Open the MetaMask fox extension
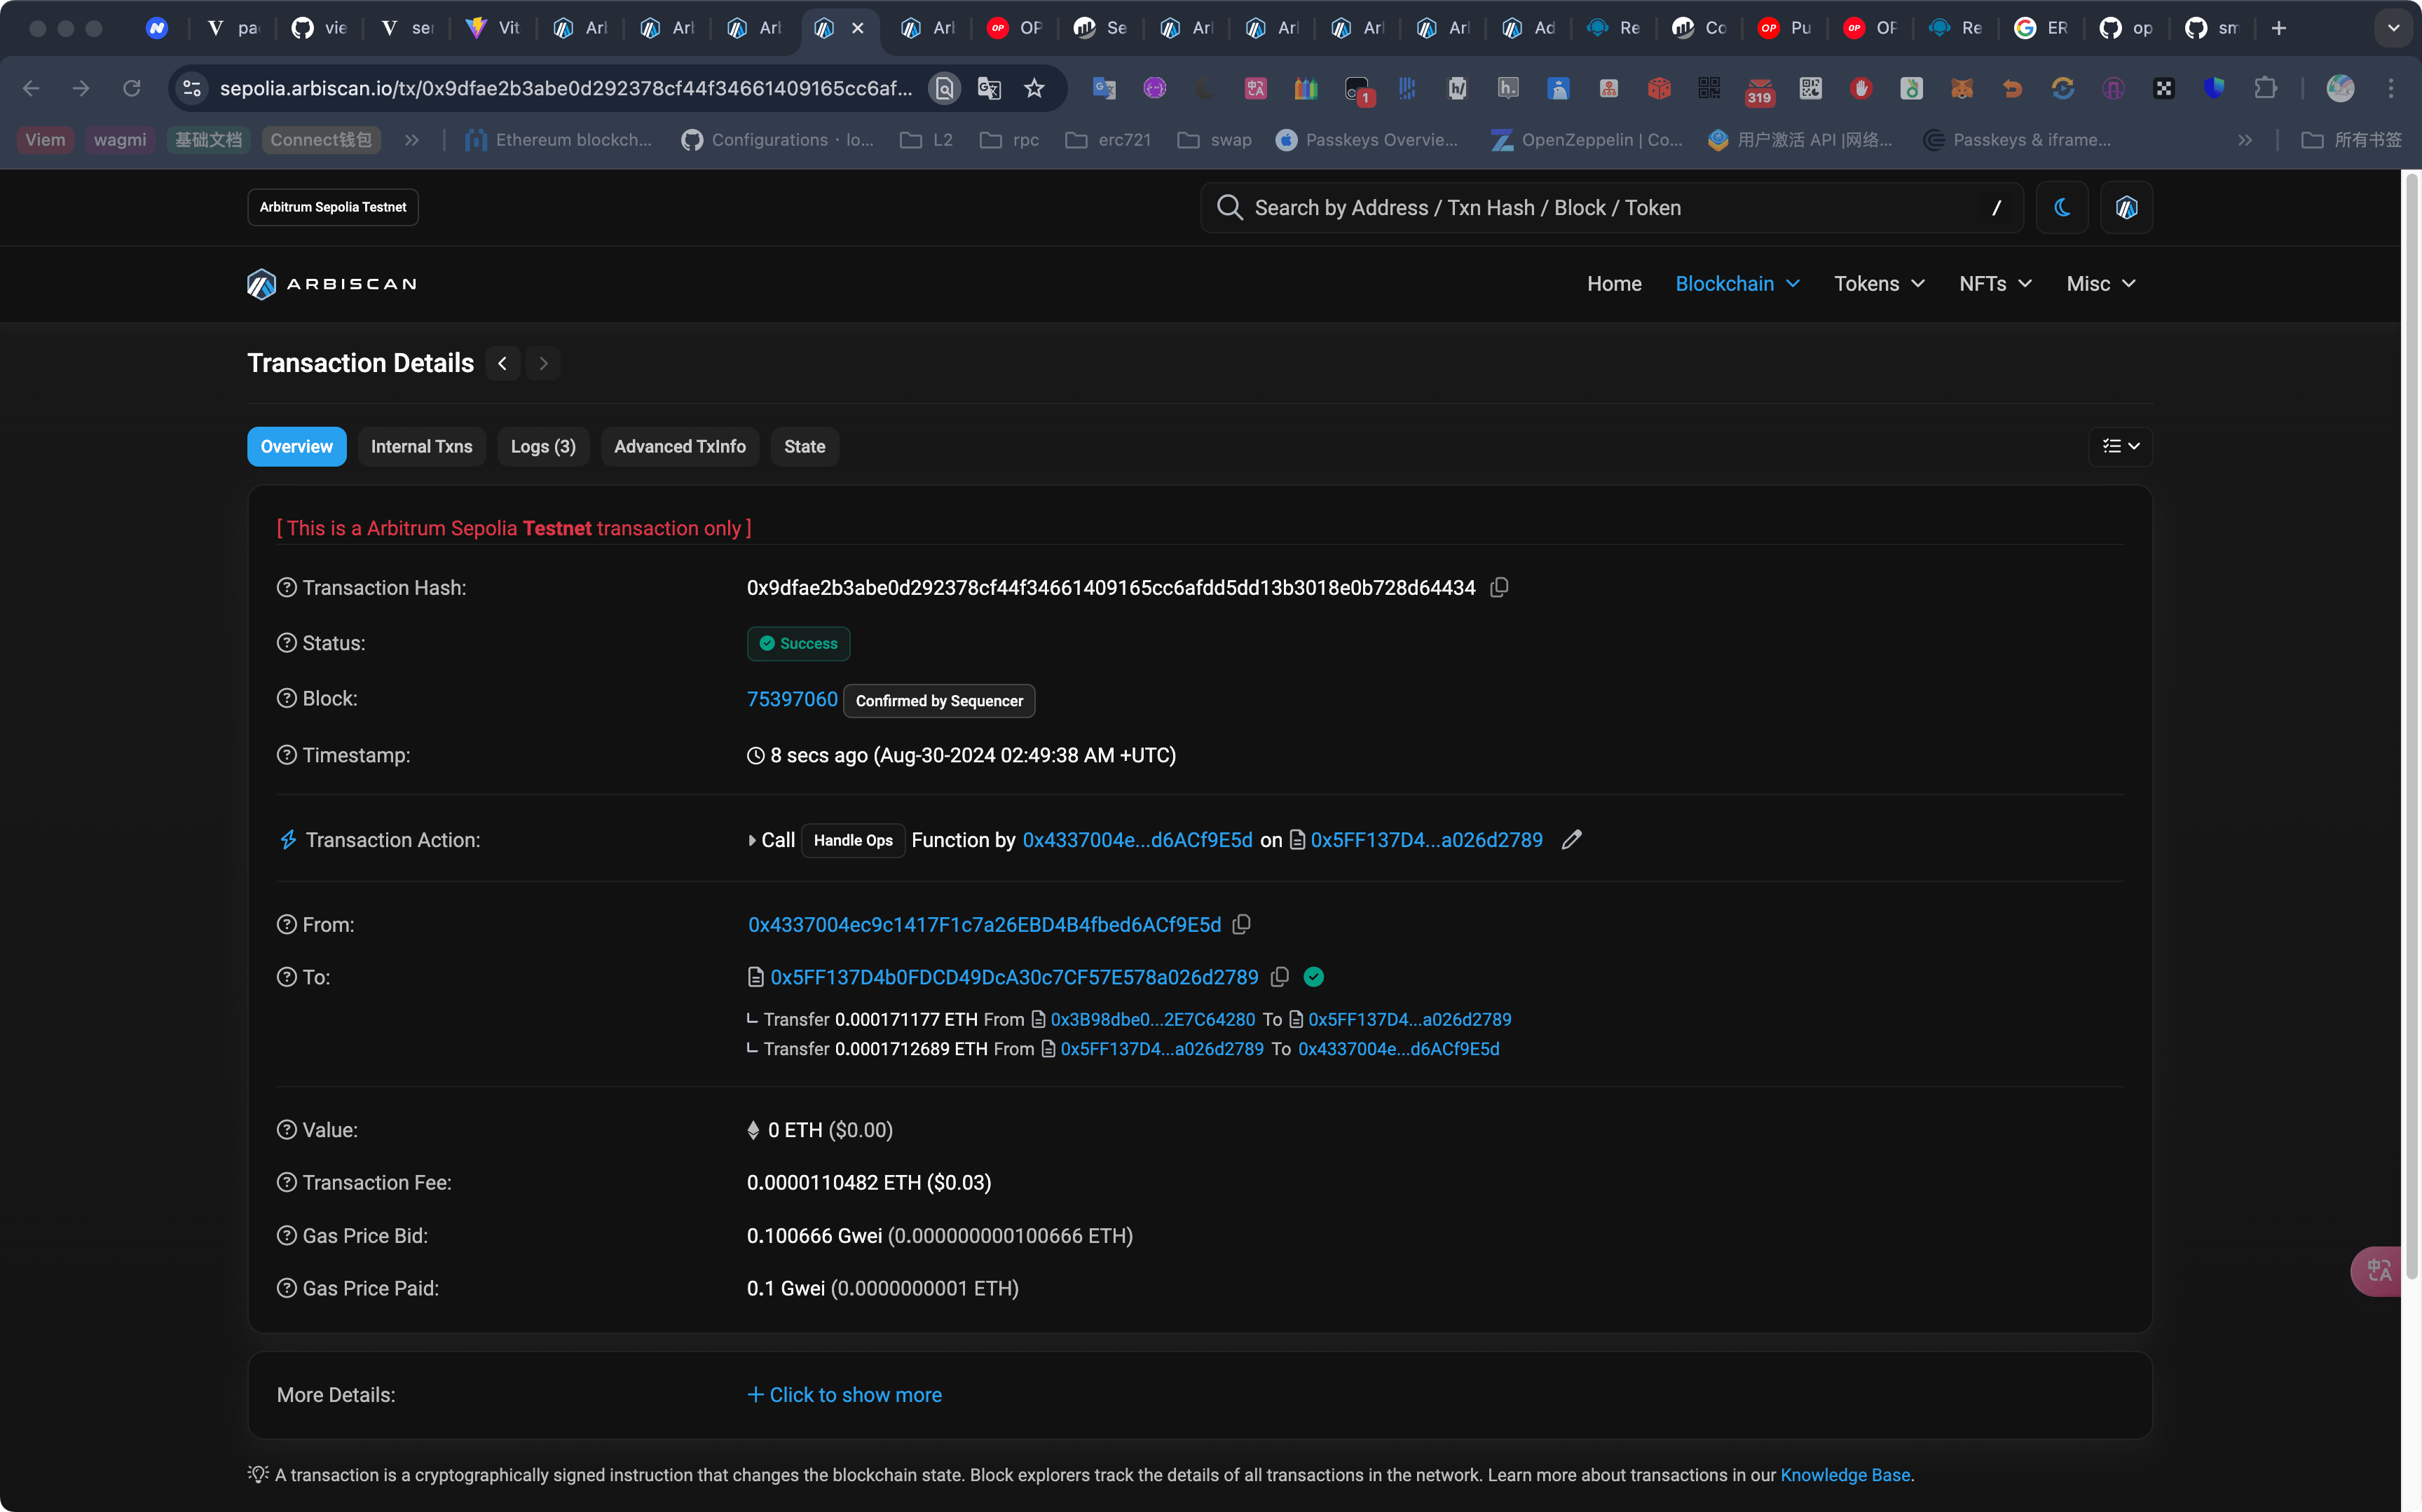The width and height of the screenshot is (2422, 1512). point(1961,88)
